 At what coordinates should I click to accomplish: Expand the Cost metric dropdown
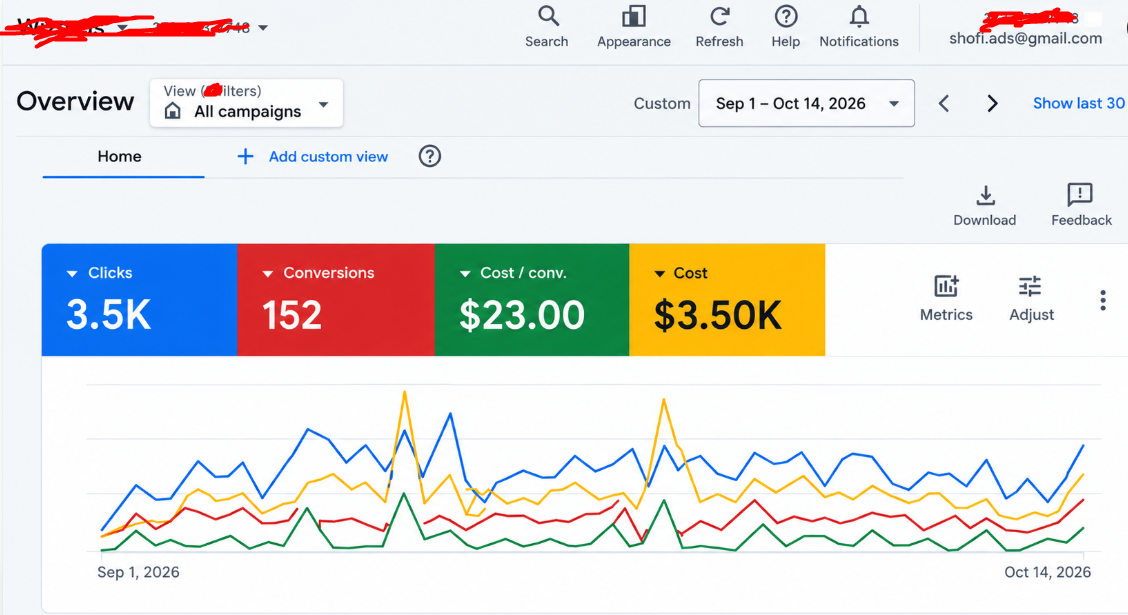(659, 273)
